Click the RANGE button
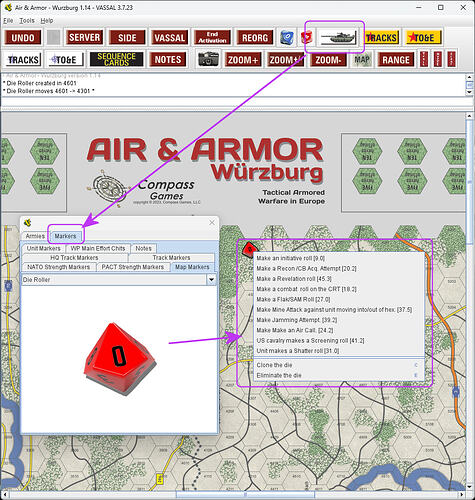The height and width of the screenshot is (500, 475). point(396,60)
